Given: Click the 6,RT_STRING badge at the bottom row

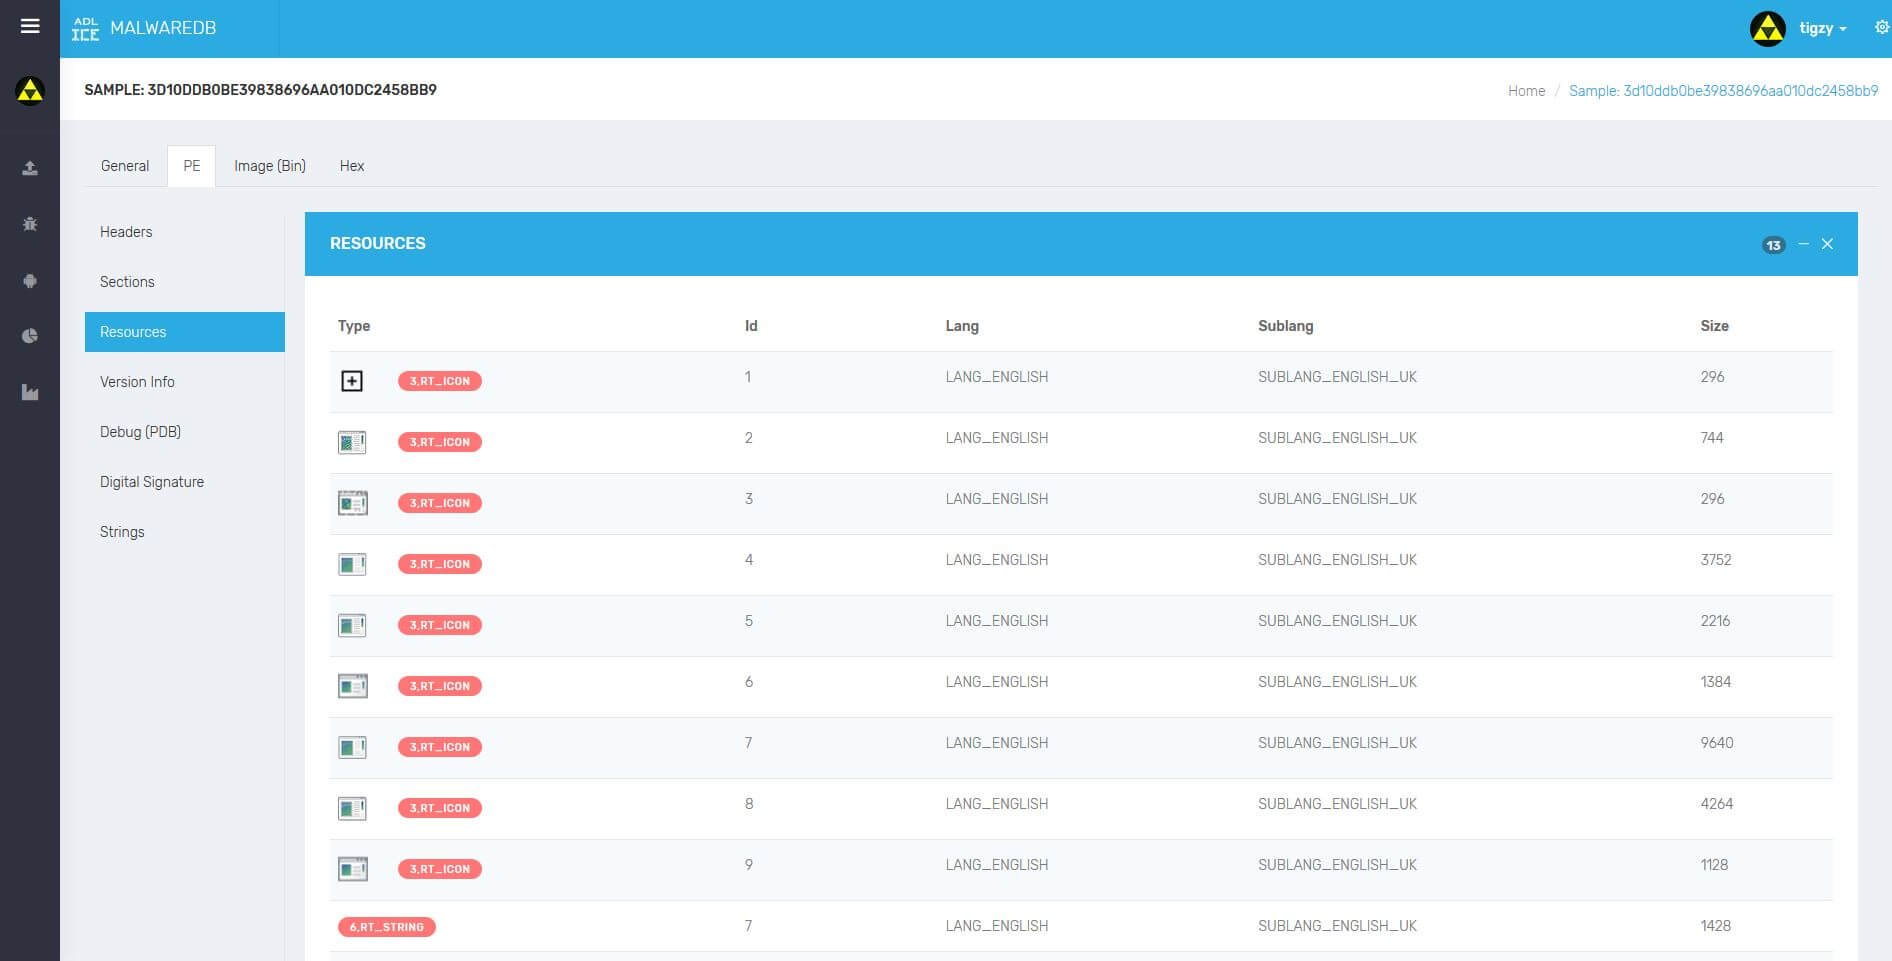Looking at the screenshot, I should tap(386, 927).
